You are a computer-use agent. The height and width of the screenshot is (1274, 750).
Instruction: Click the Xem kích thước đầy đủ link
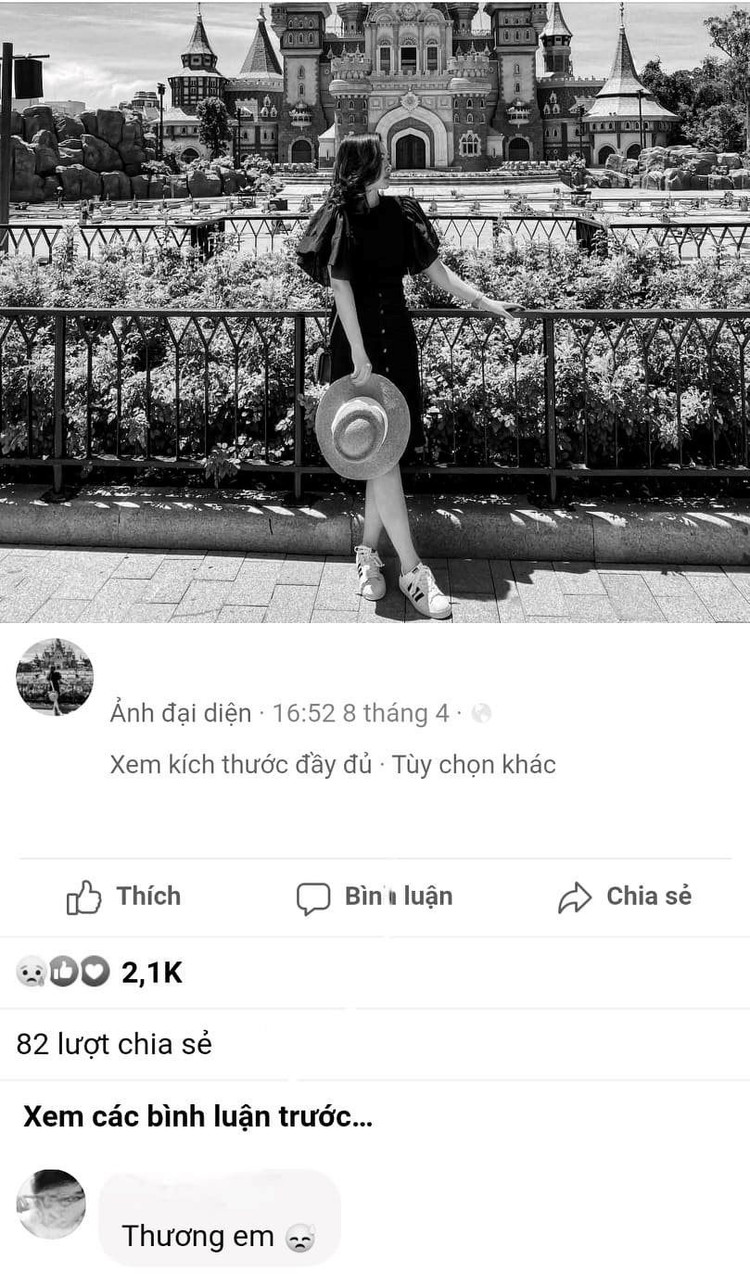point(241,765)
